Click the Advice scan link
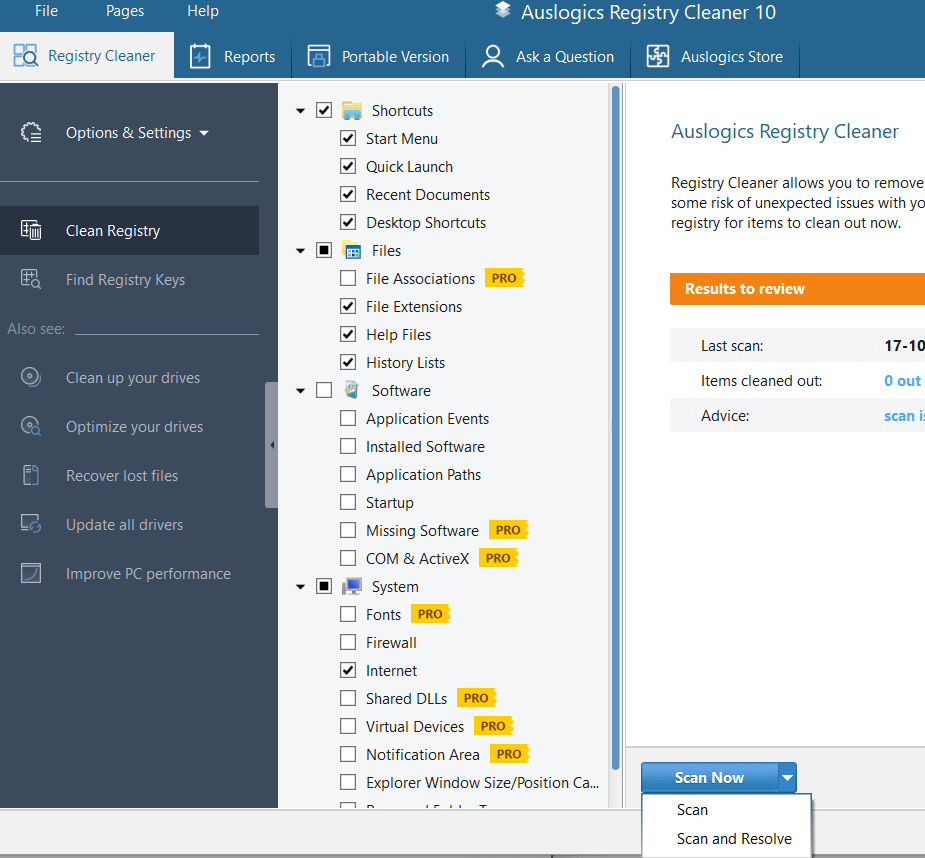The image size is (925, 858). click(904, 415)
